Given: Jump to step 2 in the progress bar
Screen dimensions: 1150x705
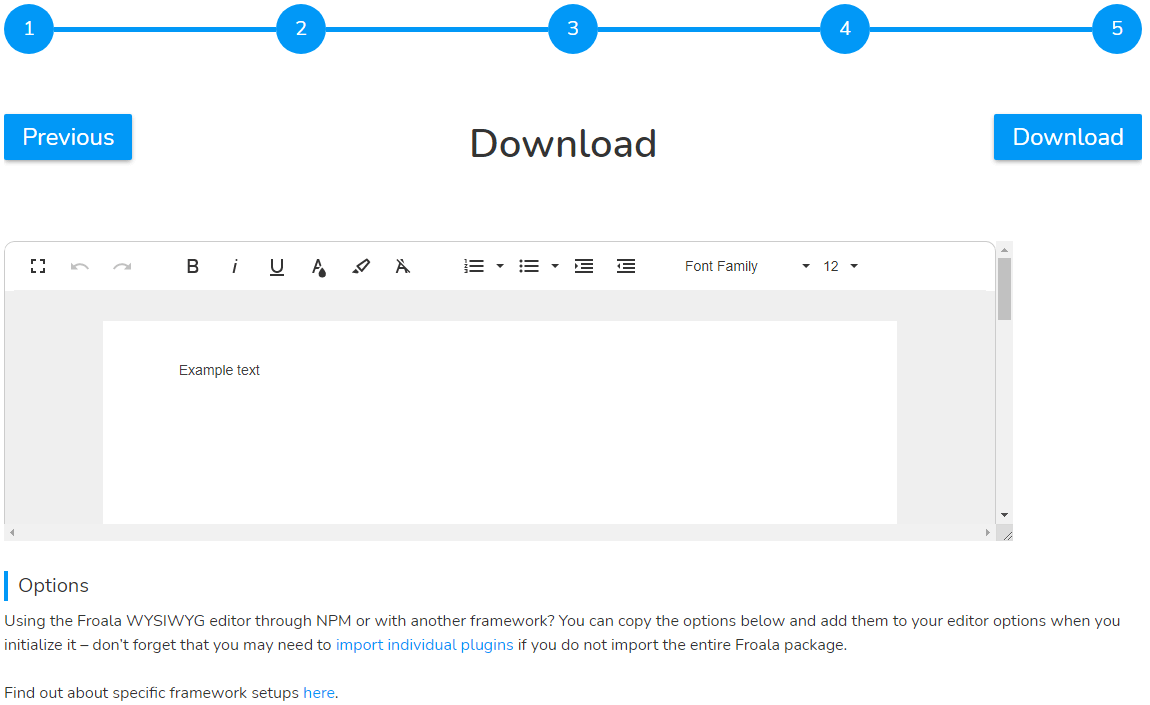Looking at the screenshot, I should pos(301,28).
